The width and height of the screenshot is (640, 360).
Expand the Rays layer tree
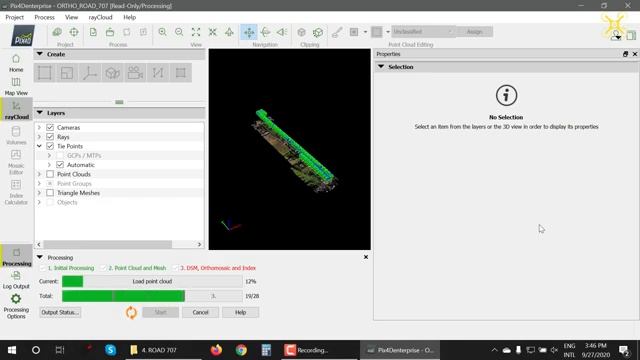[40, 137]
